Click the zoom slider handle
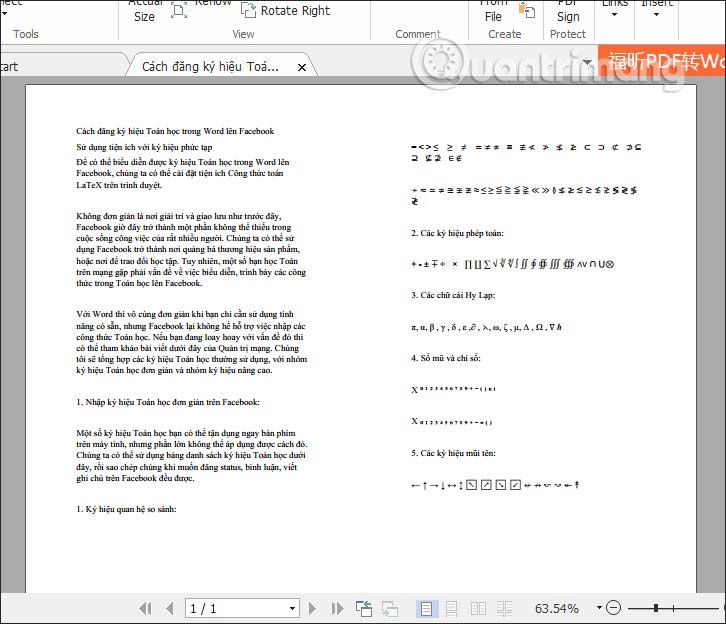 tap(656, 608)
